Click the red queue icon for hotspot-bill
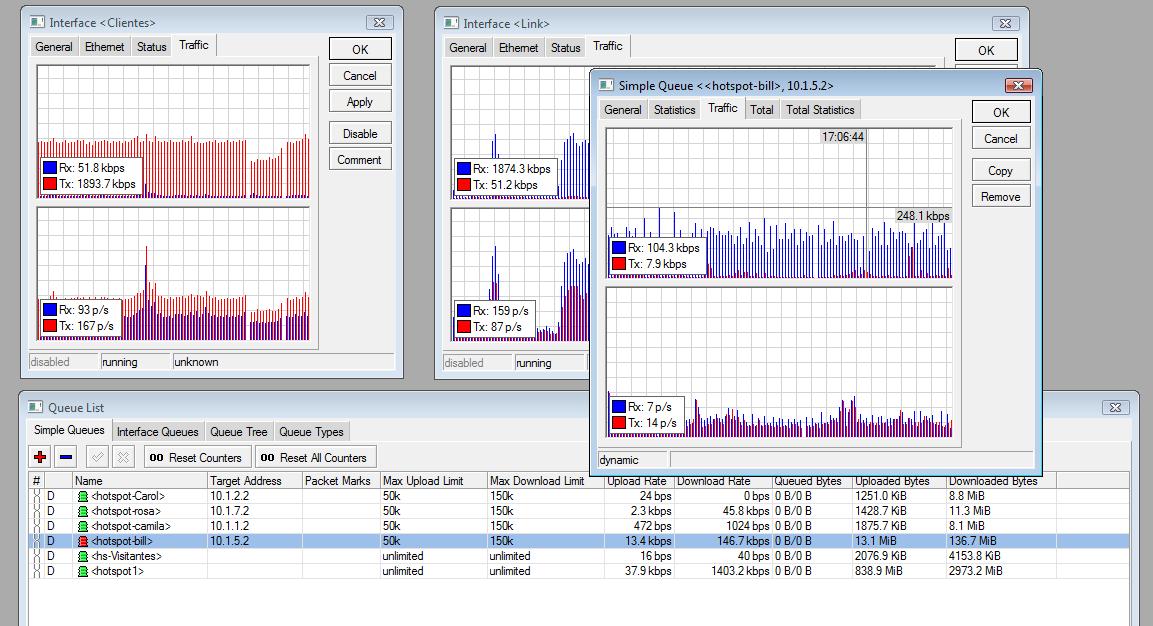Screen dimensions: 1153x626 (82, 541)
